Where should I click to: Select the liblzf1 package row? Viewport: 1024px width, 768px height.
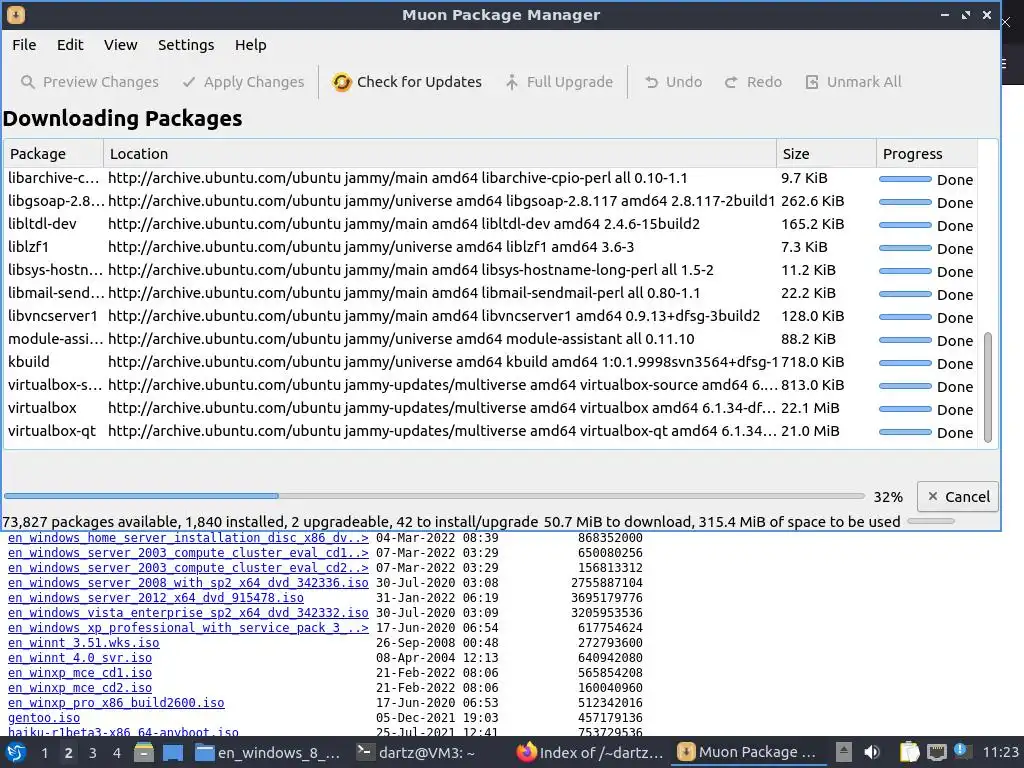pos(490,248)
